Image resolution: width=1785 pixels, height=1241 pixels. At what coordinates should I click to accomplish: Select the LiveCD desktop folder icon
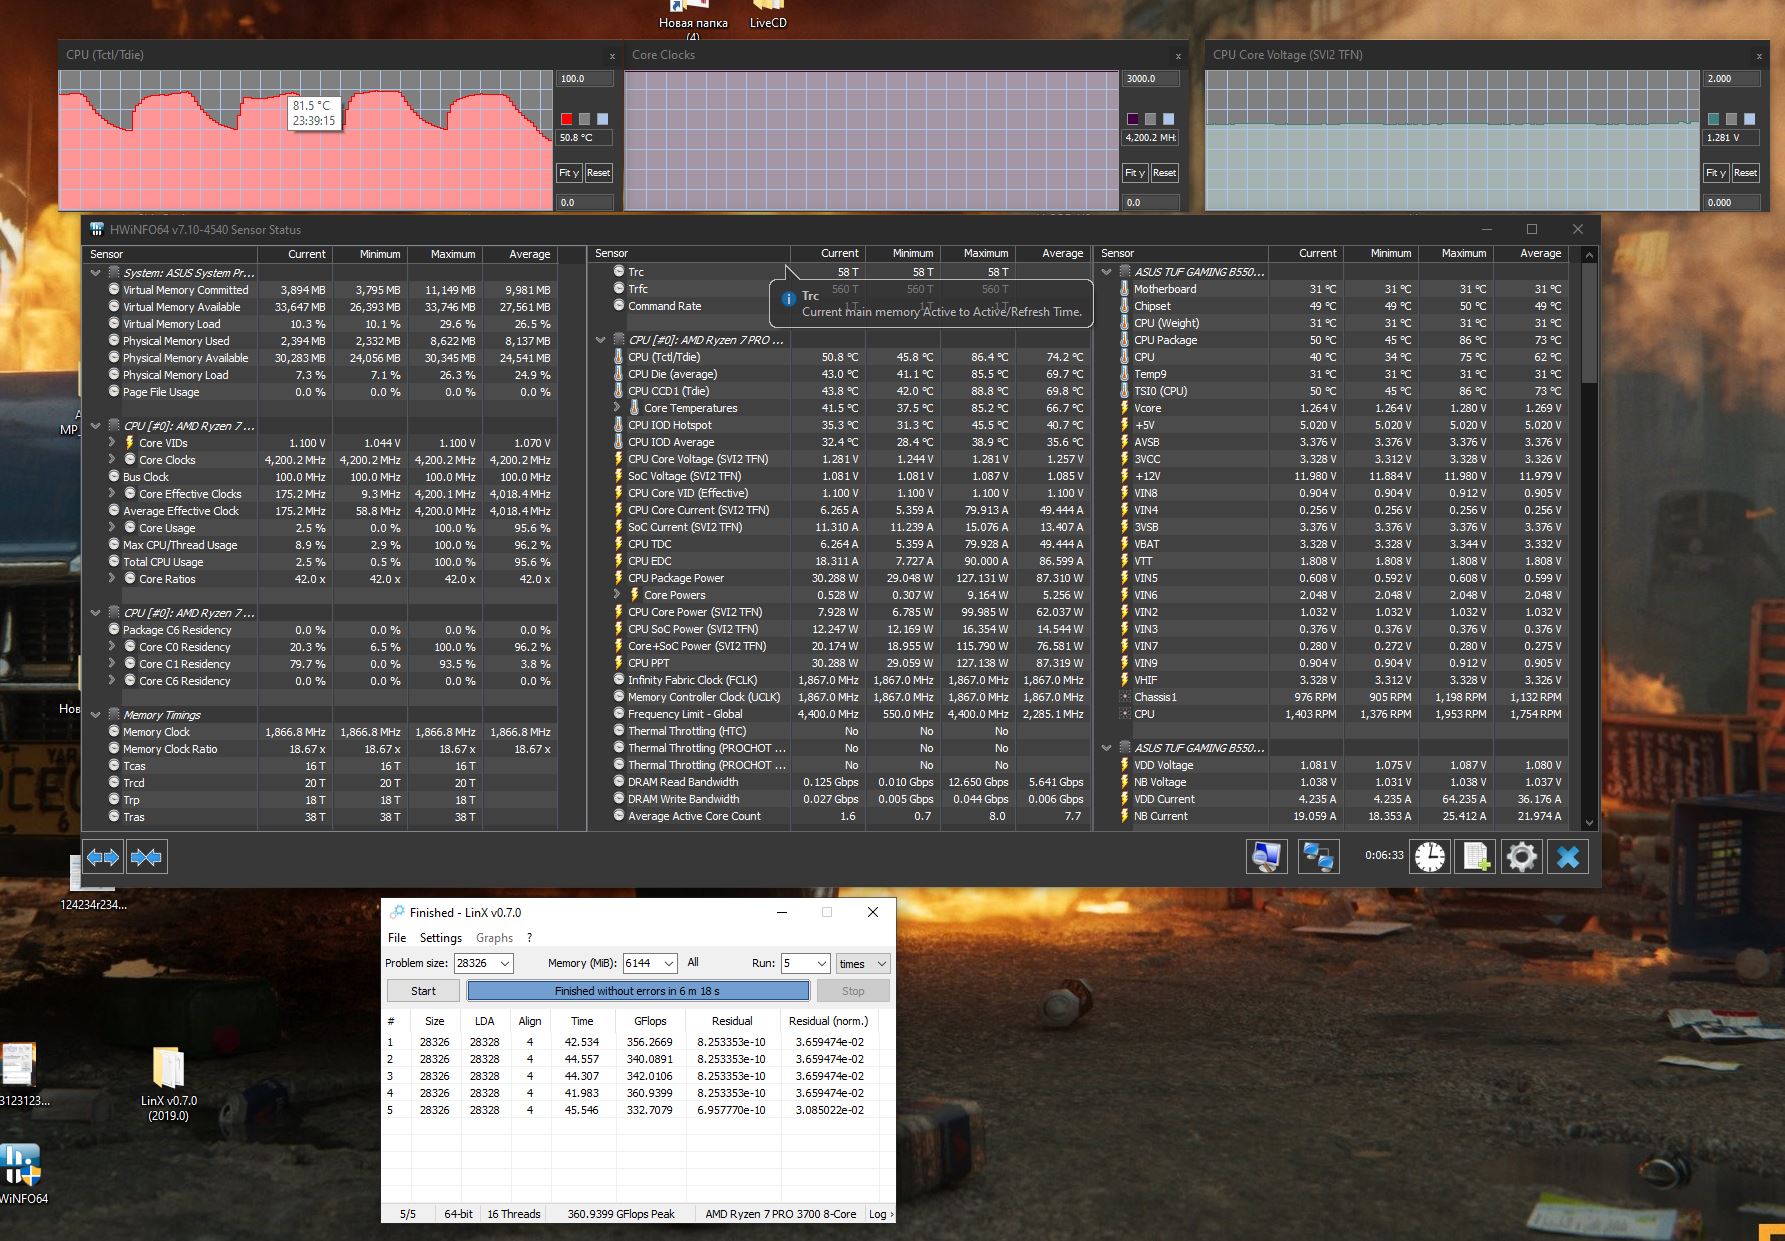[768, 15]
